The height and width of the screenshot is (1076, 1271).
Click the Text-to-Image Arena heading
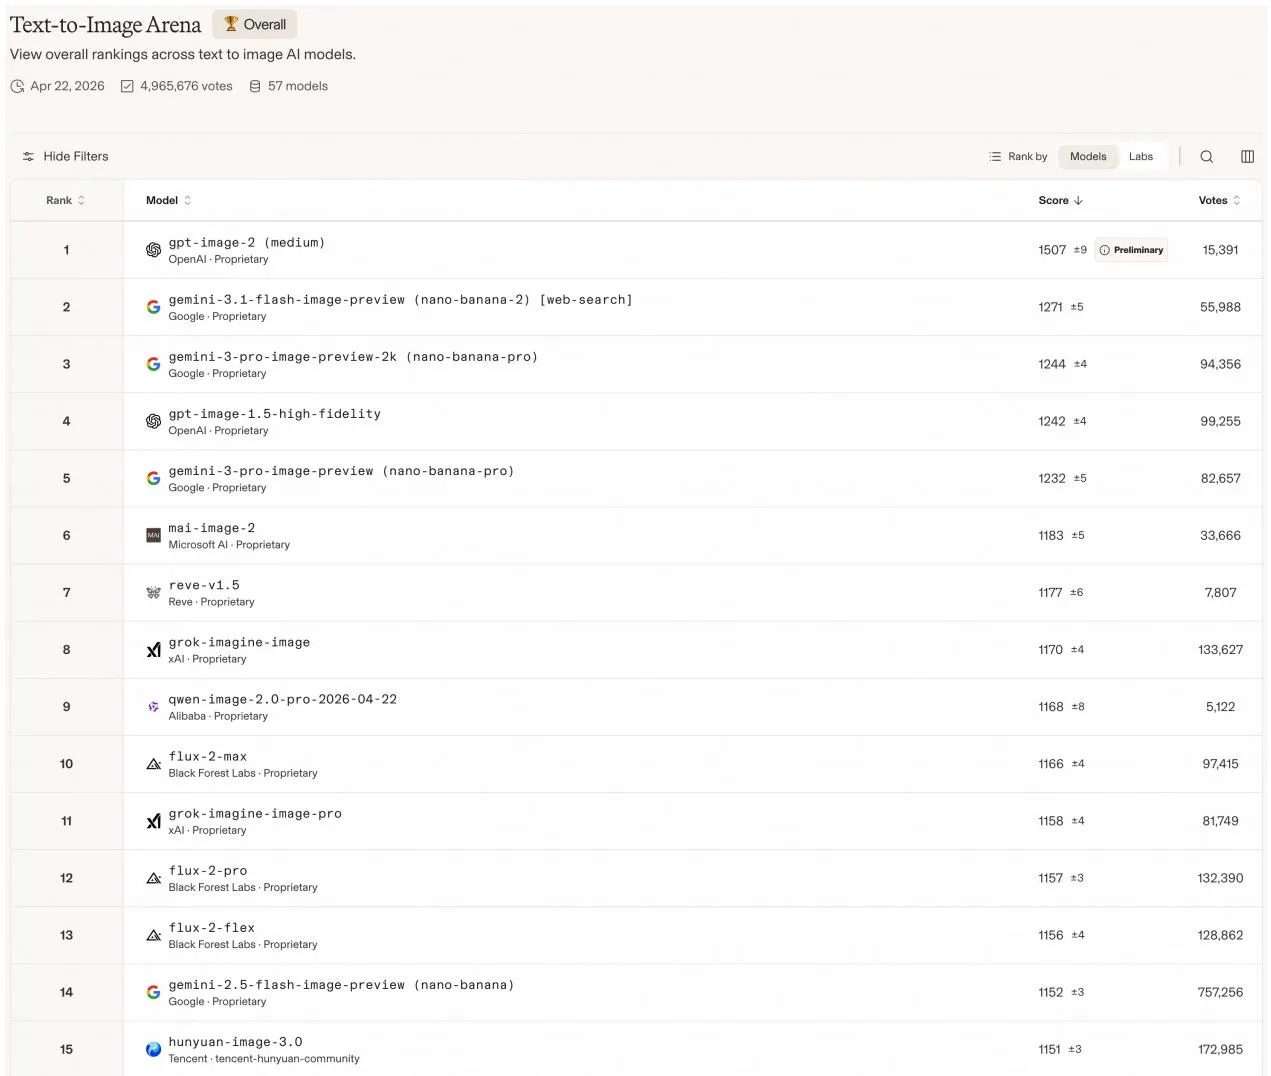pos(105,25)
